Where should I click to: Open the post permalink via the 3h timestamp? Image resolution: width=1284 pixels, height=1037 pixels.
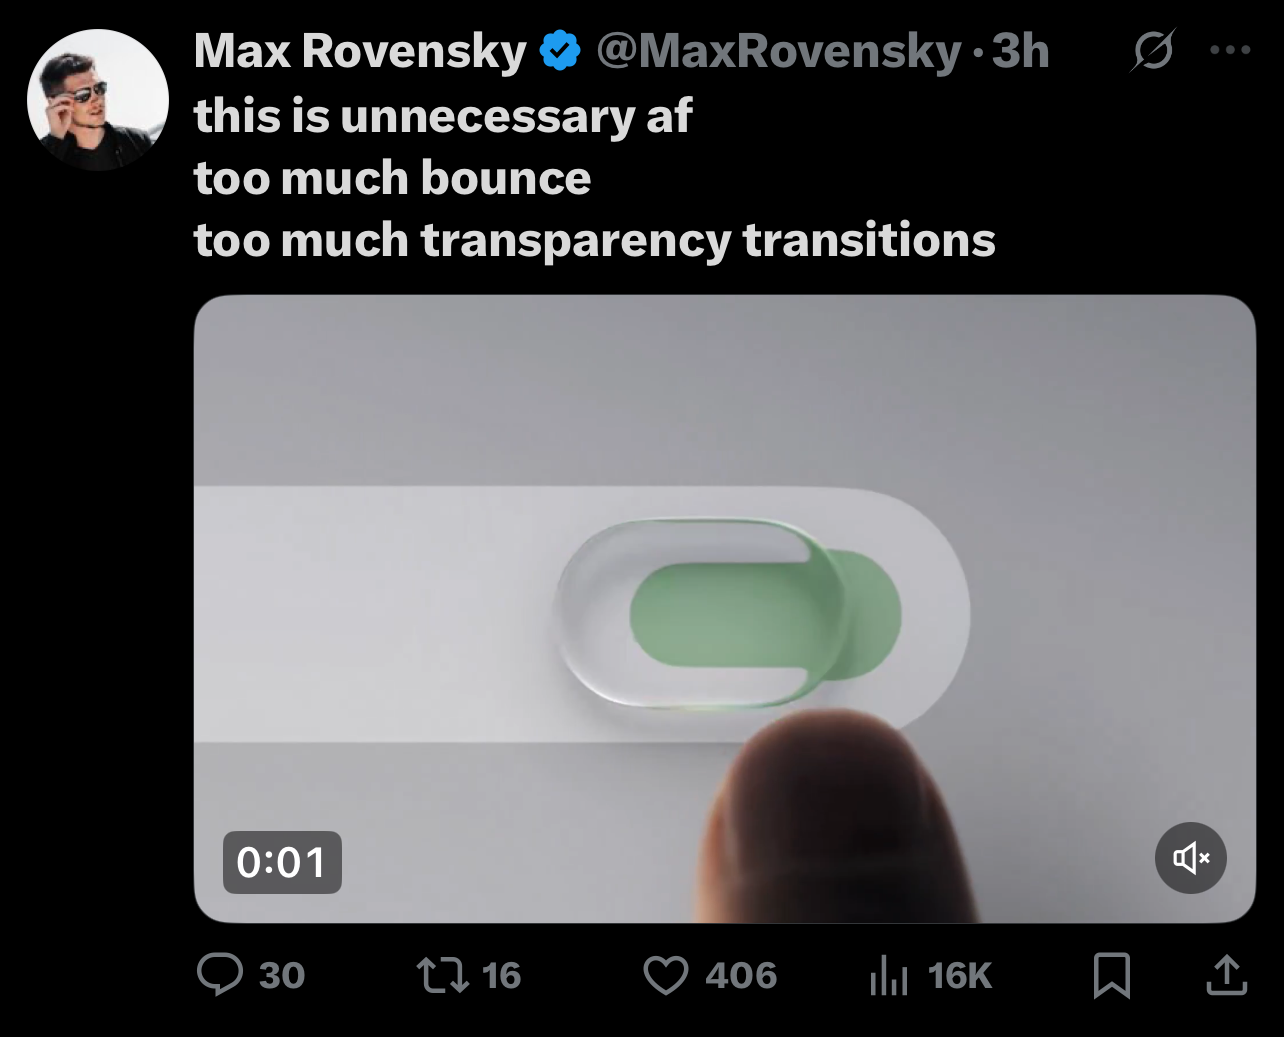pyautogui.click(x=1021, y=50)
